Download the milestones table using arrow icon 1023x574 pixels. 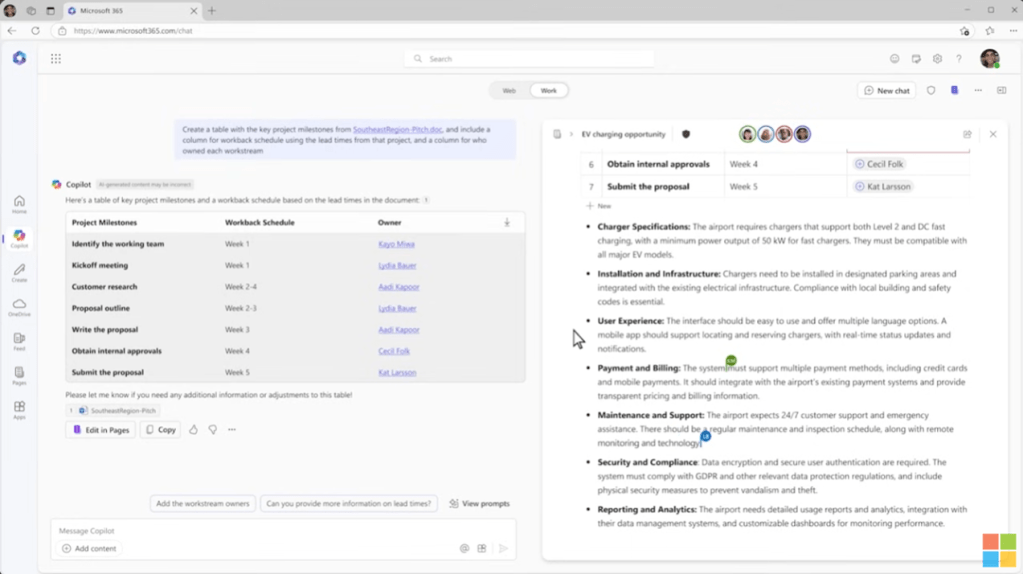tap(507, 223)
